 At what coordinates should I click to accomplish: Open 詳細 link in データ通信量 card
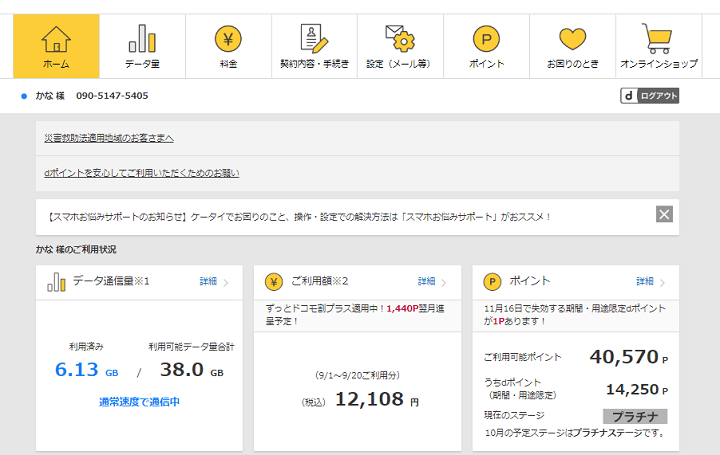tap(208, 281)
